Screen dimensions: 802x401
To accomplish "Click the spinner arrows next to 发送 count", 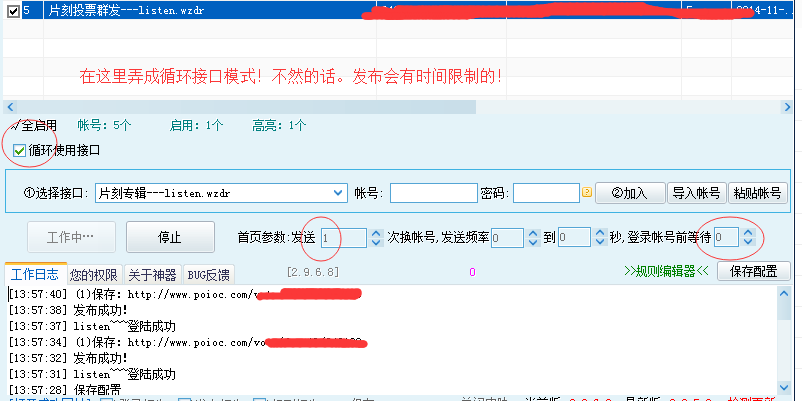I will click(376, 237).
